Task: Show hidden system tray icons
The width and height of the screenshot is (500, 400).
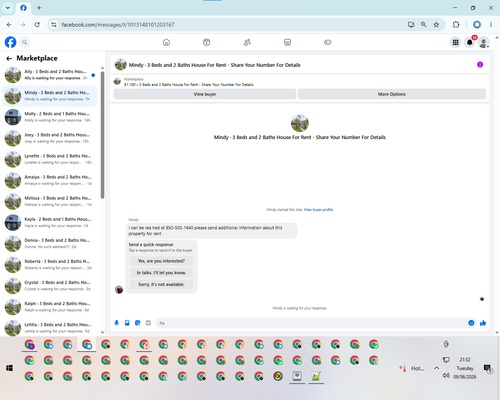Action: click(x=436, y=368)
